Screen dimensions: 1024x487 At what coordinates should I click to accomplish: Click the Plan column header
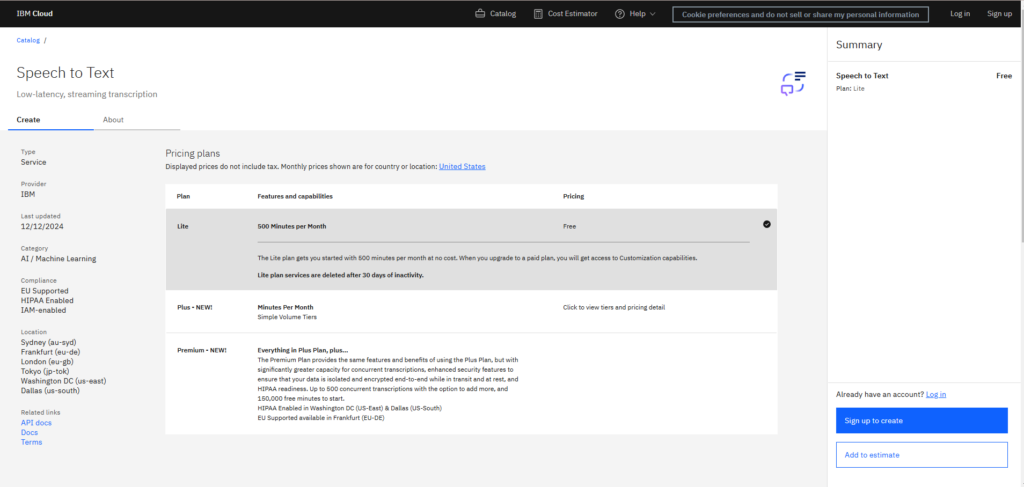pyautogui.click(x=184, y=196)
